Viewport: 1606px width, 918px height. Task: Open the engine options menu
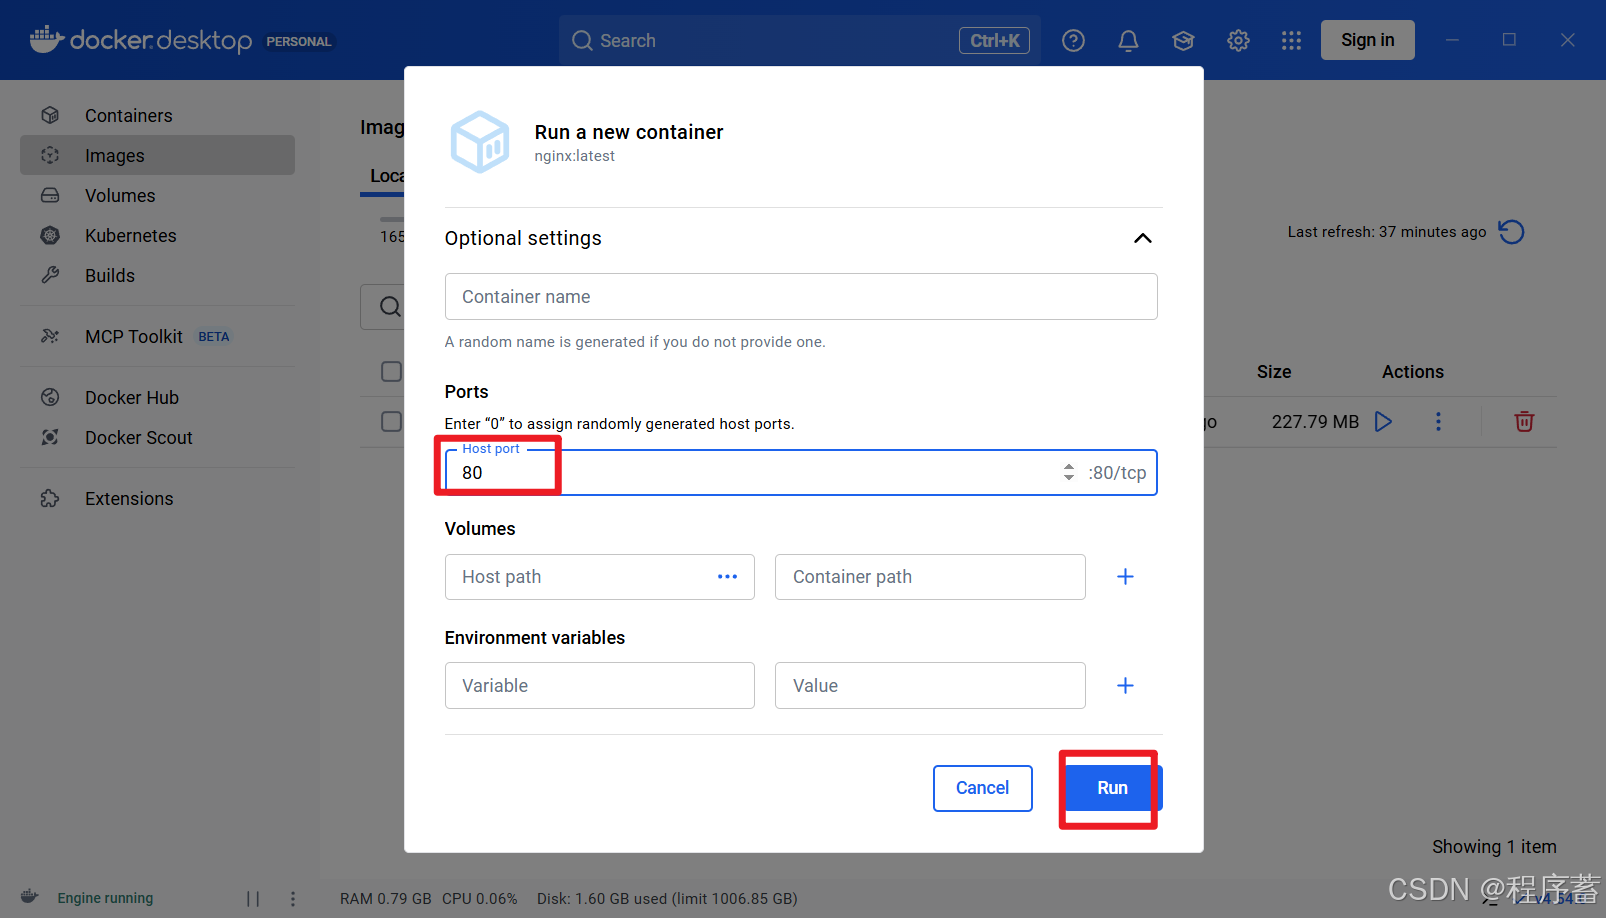293,898
